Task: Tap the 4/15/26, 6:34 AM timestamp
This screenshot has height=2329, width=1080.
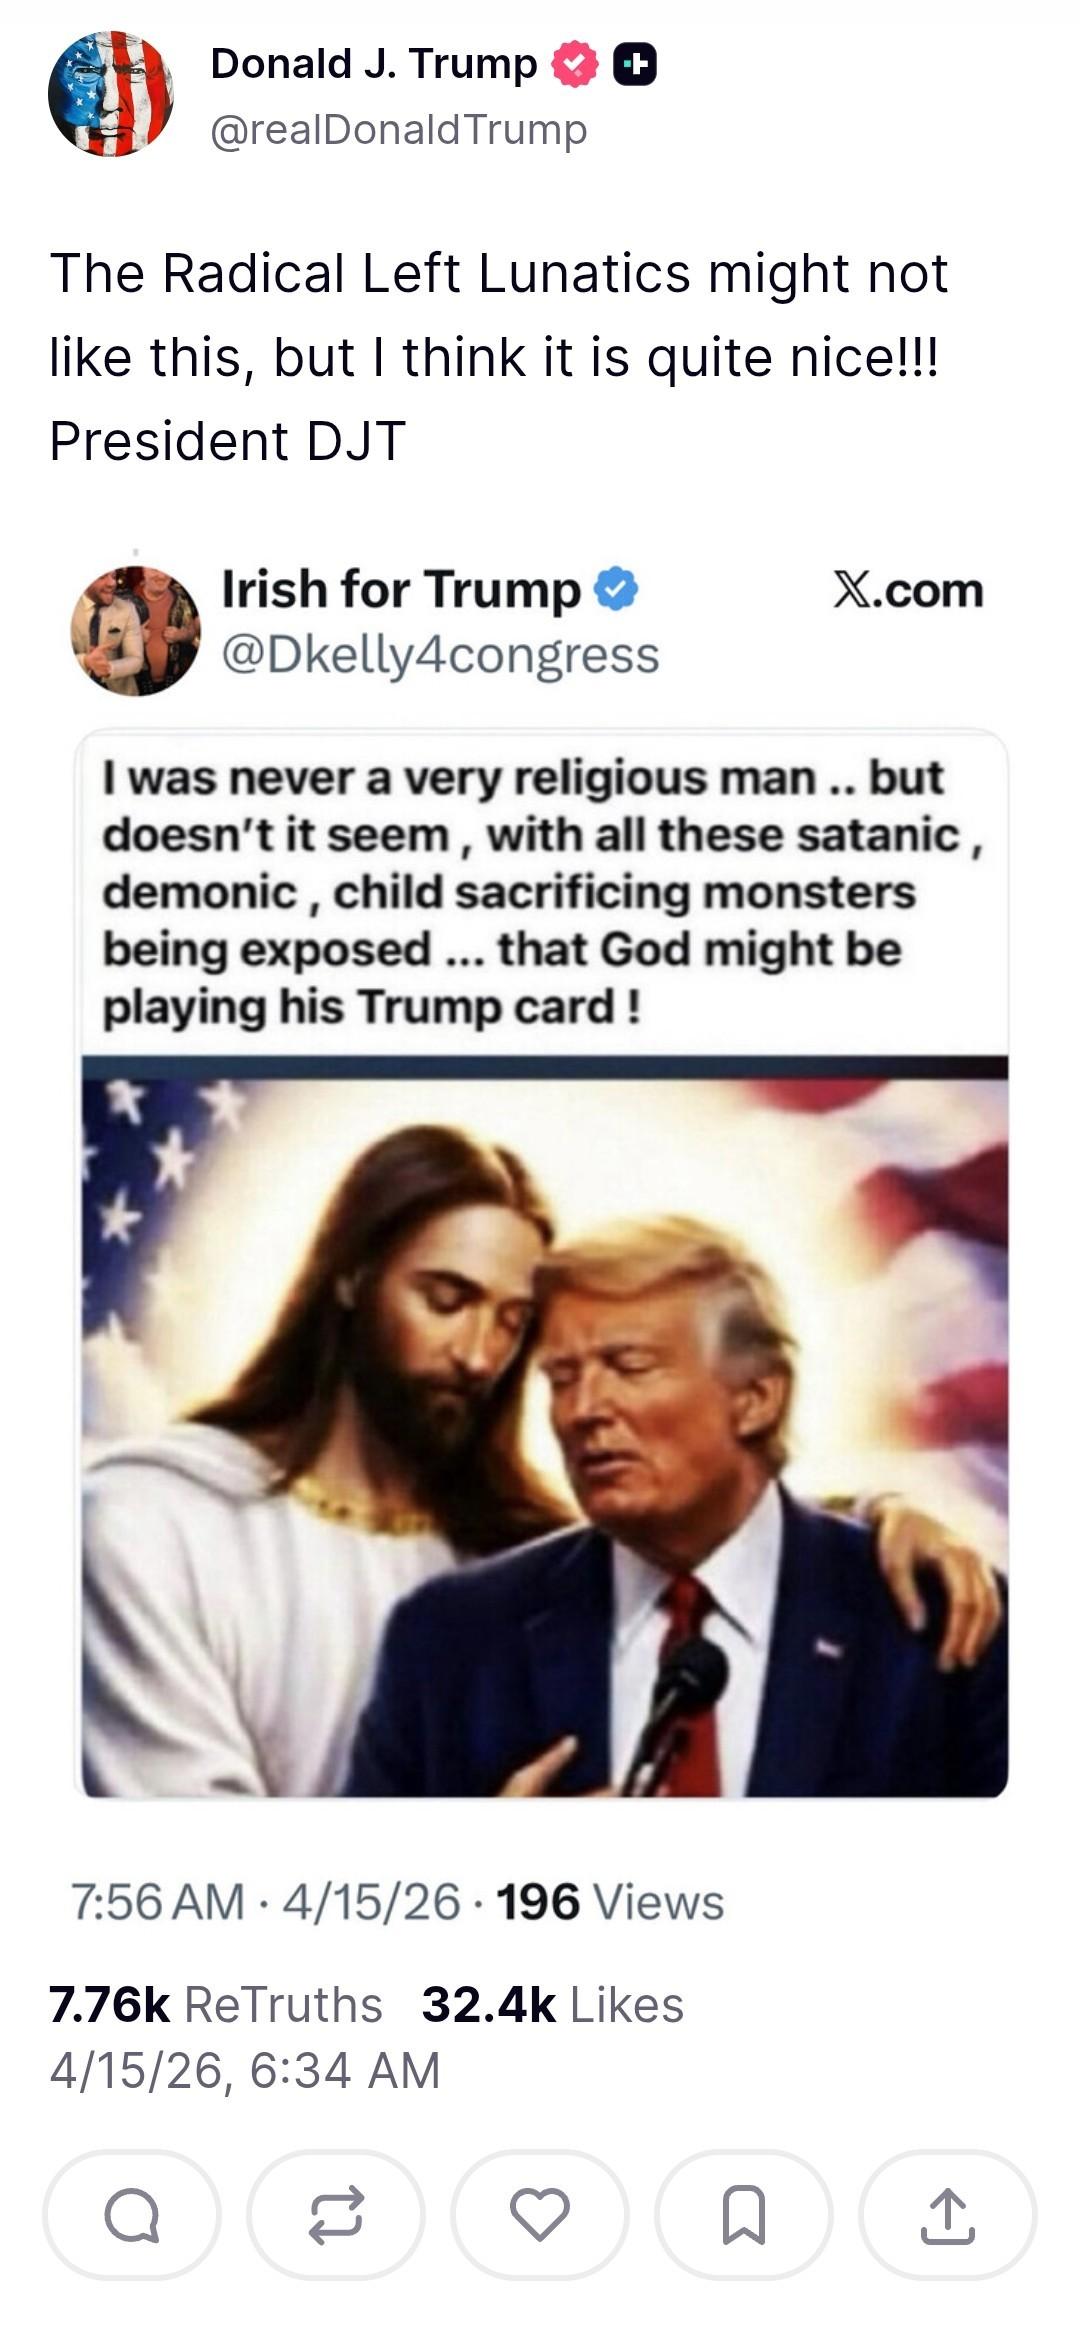Action: [245, 2069]
